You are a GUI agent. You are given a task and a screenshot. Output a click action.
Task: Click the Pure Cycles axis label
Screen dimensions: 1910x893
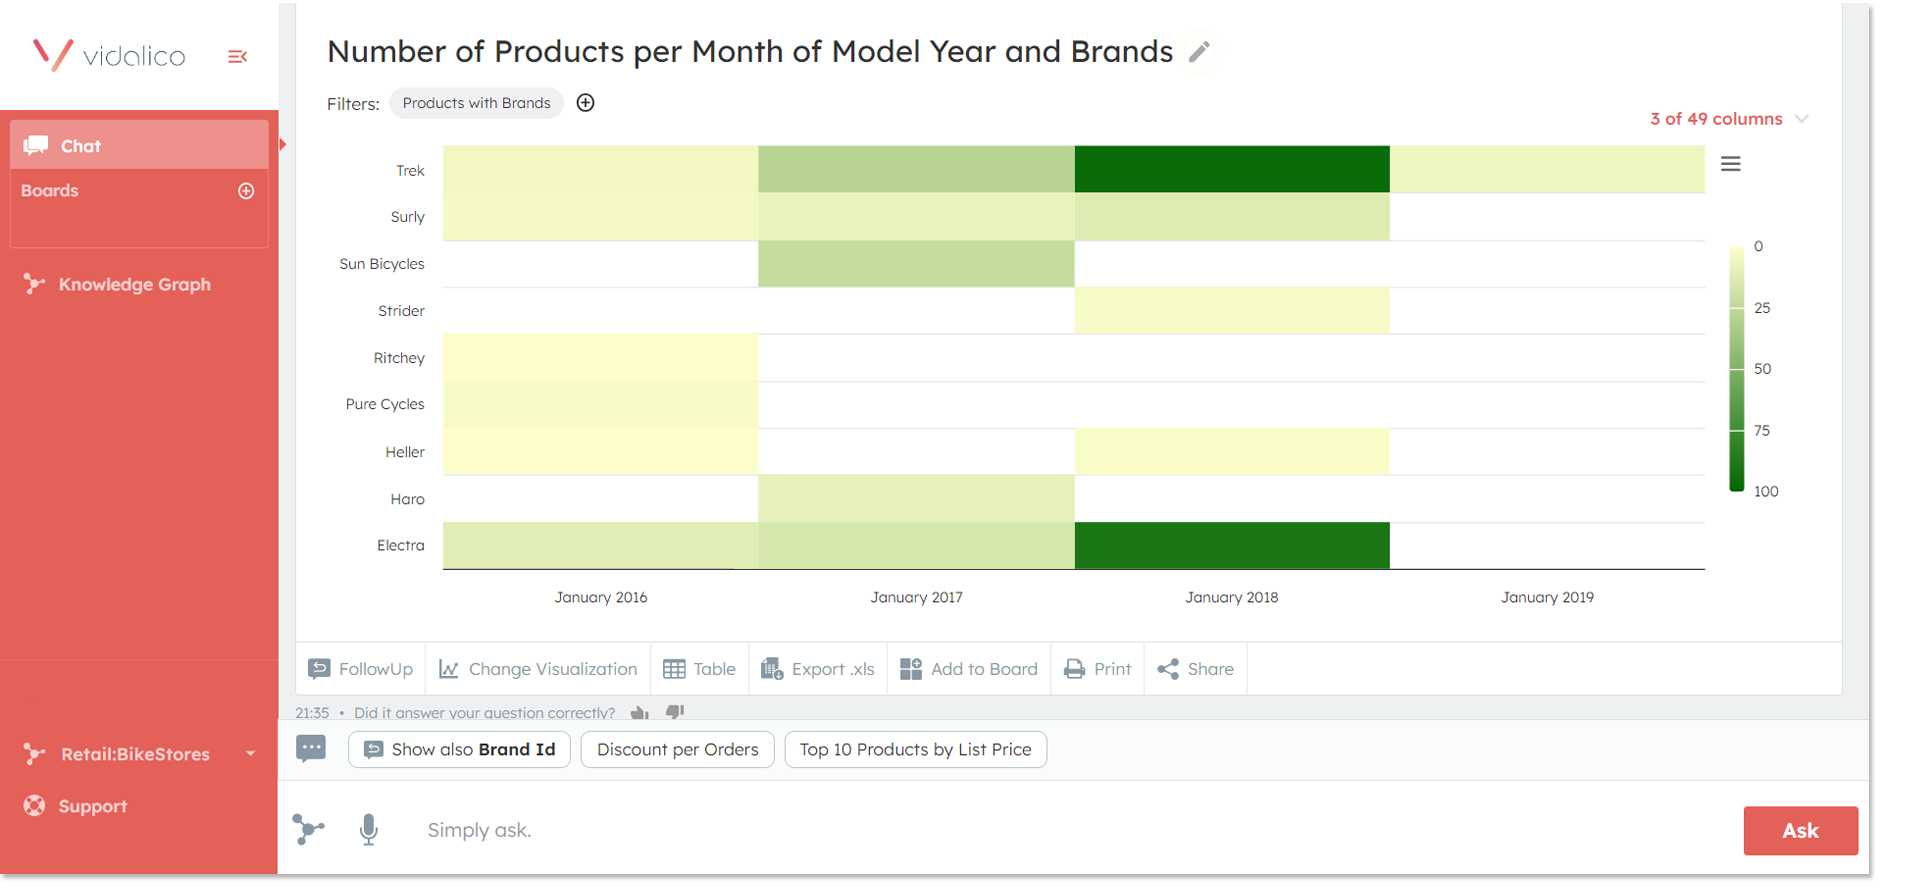pos(385,404)
